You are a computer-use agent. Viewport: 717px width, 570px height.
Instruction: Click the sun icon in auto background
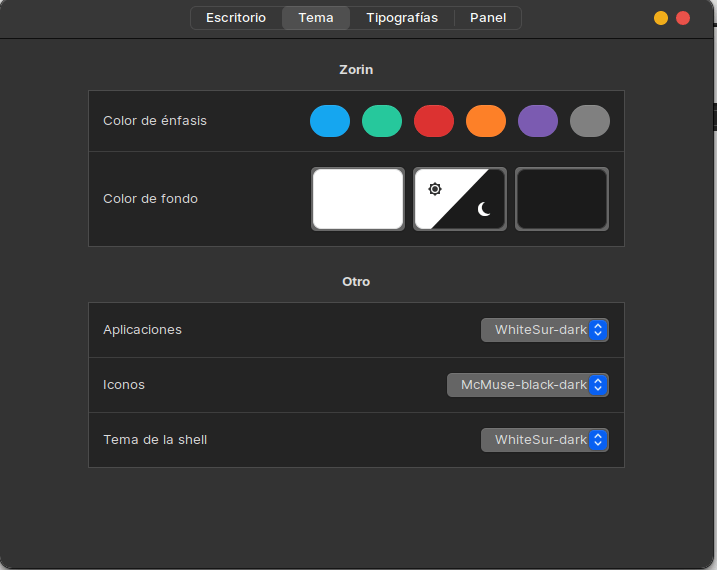(x=435, y=189)
